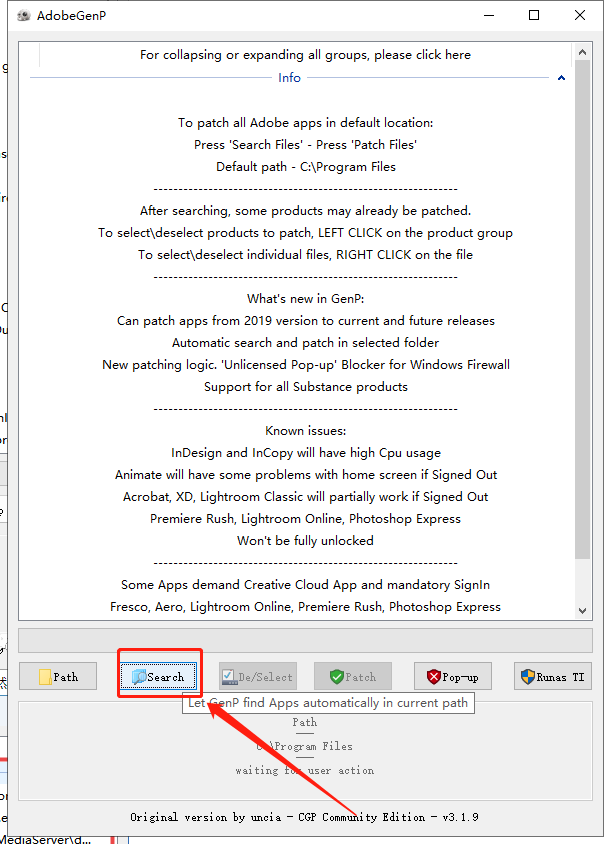Select the 'Default path - C:\Program Files' line
611x844 pixels.
305,167
